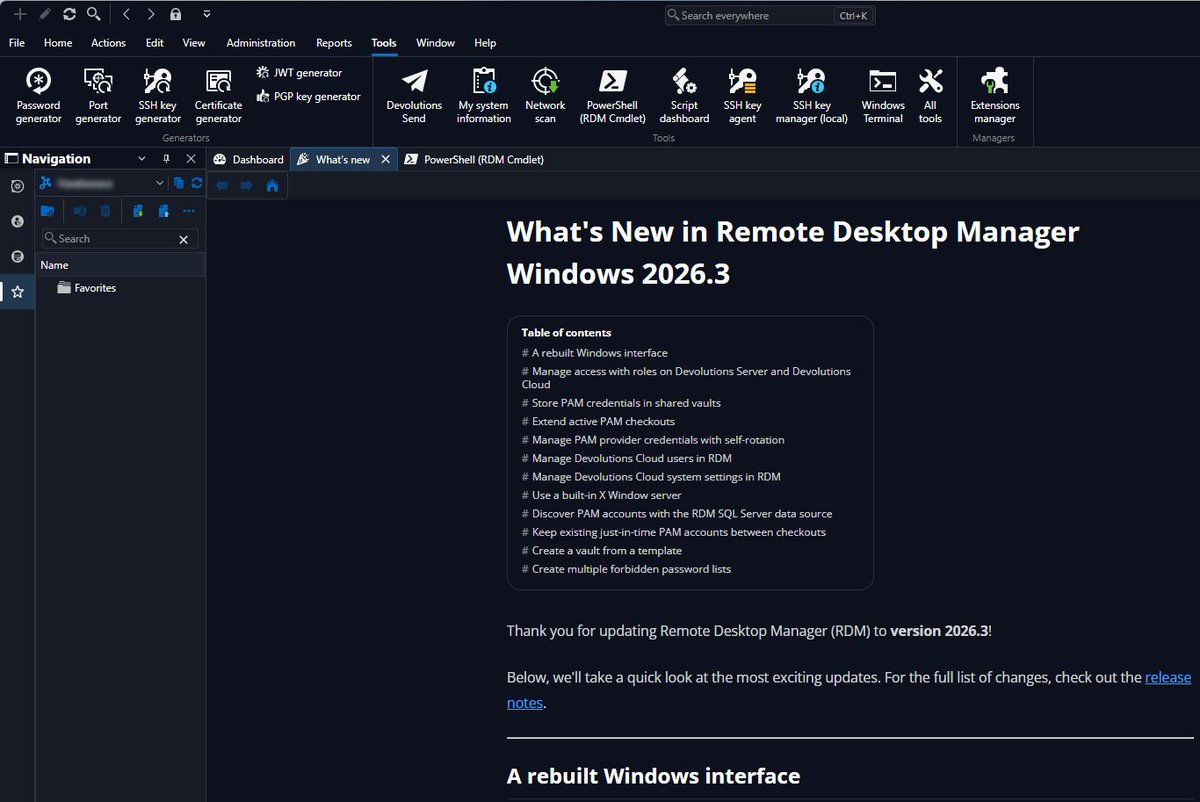1200x802 pixels.
Task: Clear the navigation search with the X button
Action: (x=183, y=240)
